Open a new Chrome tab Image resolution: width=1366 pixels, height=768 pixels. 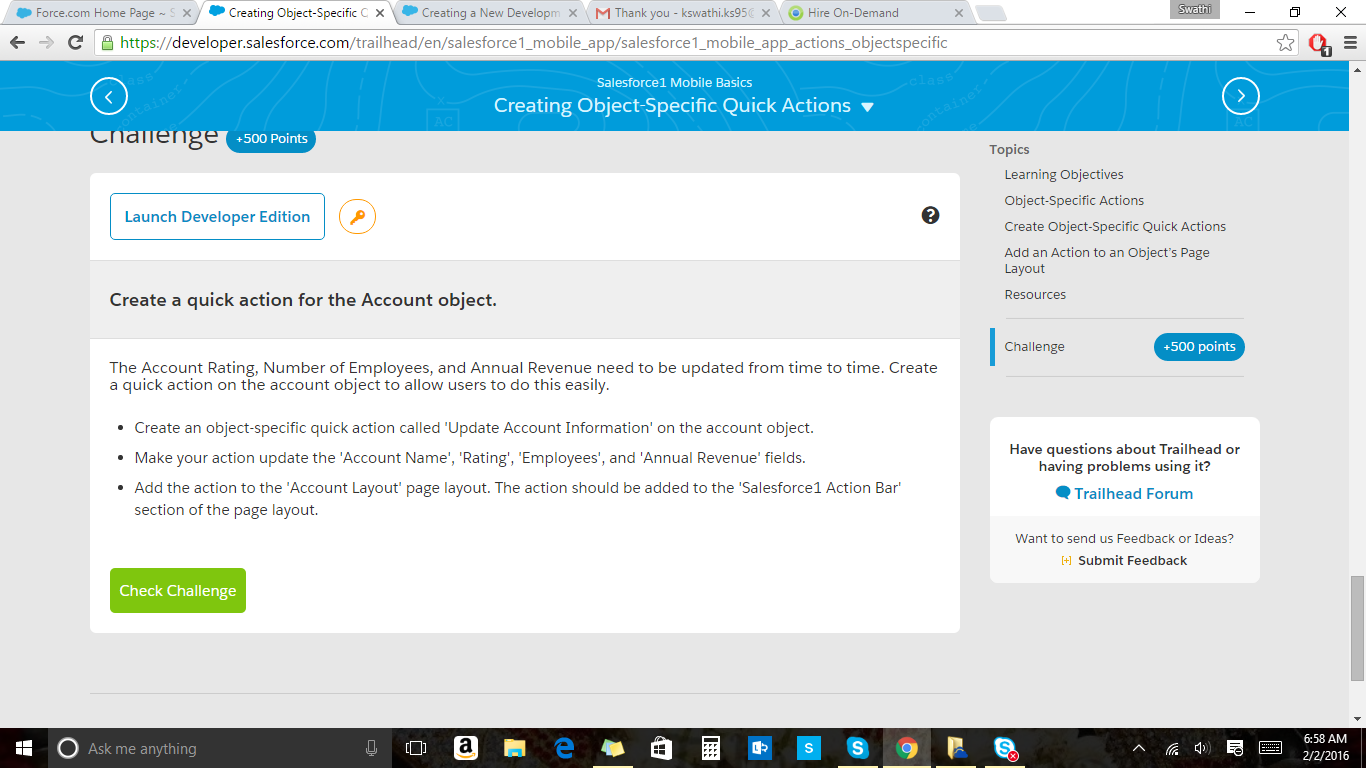990,13
